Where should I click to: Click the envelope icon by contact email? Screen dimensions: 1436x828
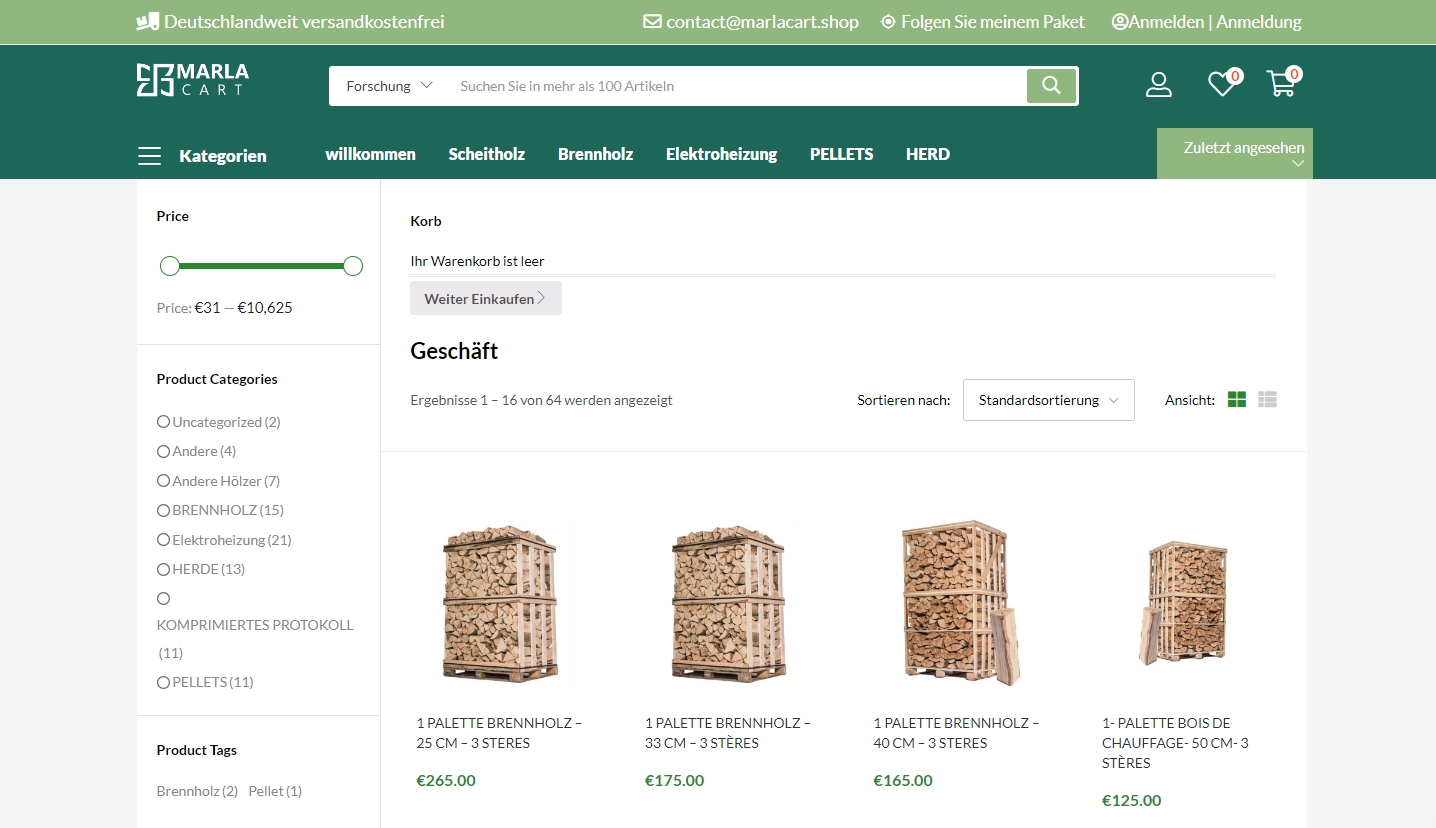coord(652,22)
